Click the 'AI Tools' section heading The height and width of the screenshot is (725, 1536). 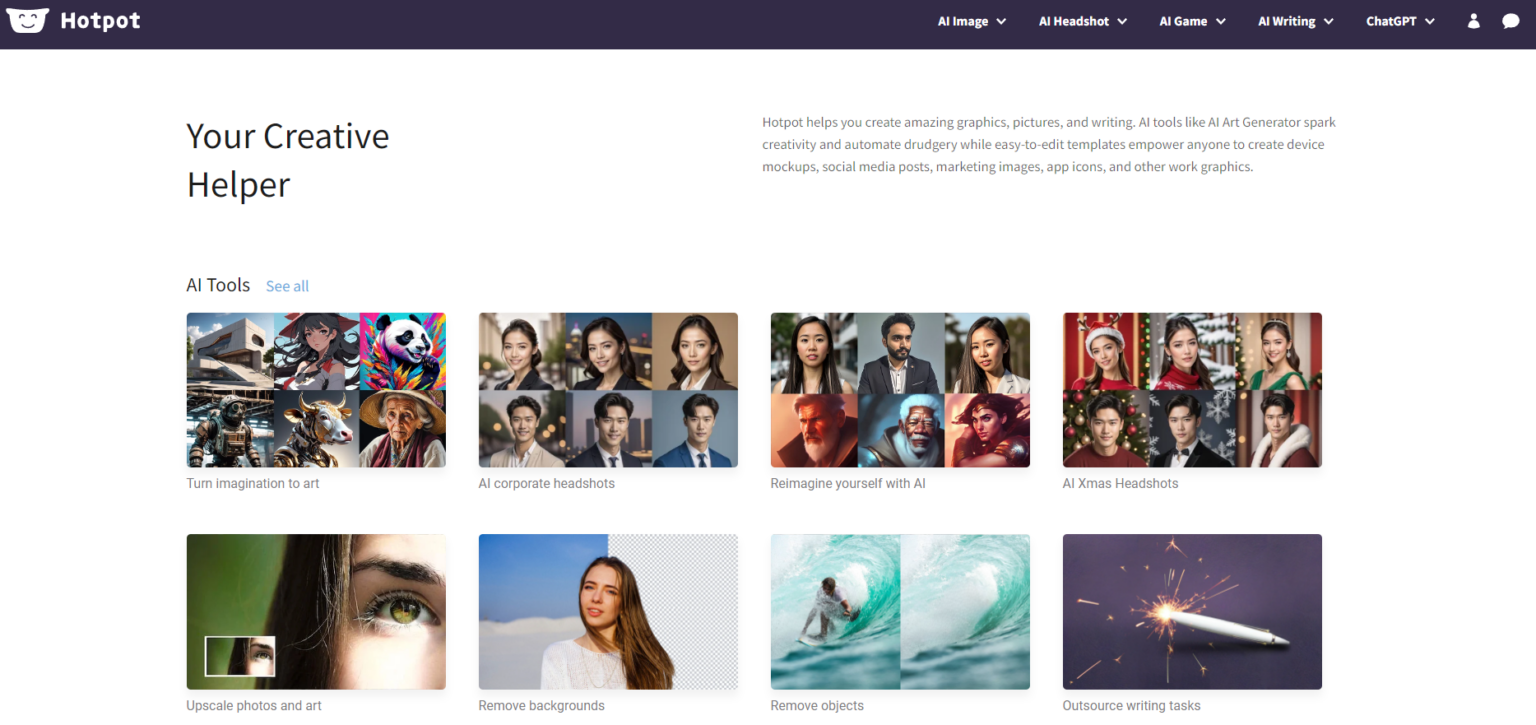pos(218,285)
